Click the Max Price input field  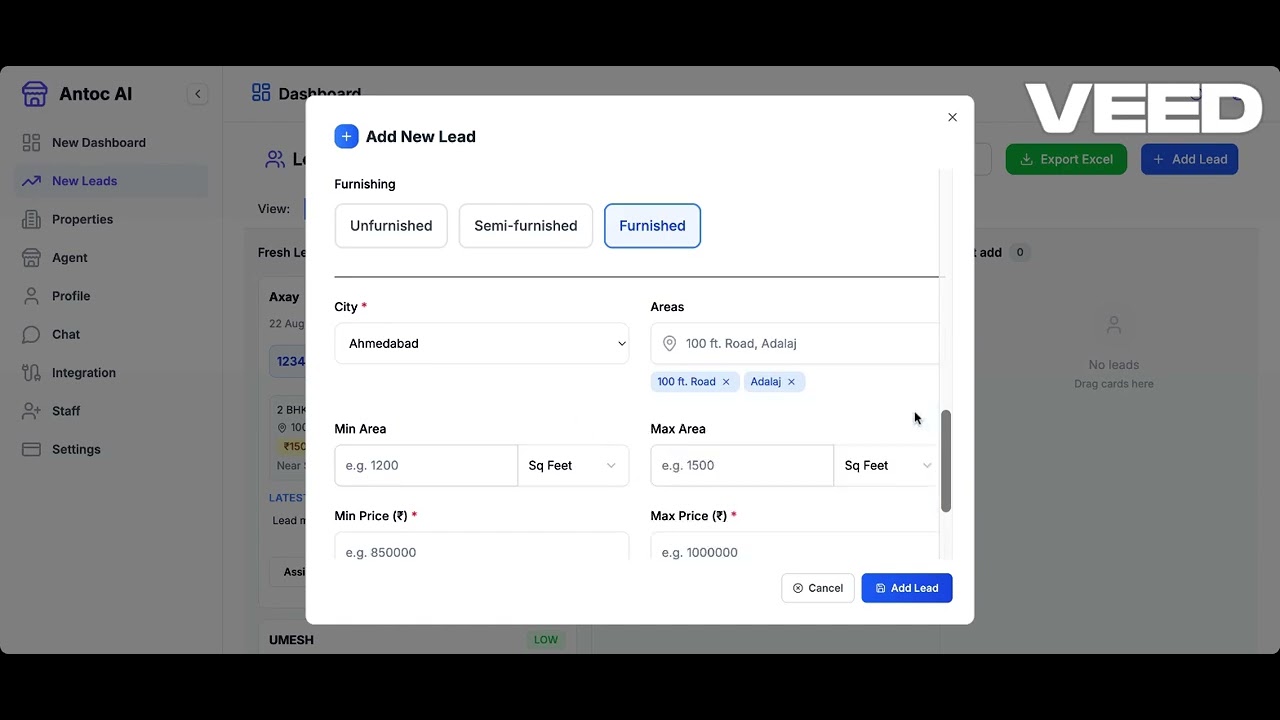pyautogui.click(x=795, y=547)
